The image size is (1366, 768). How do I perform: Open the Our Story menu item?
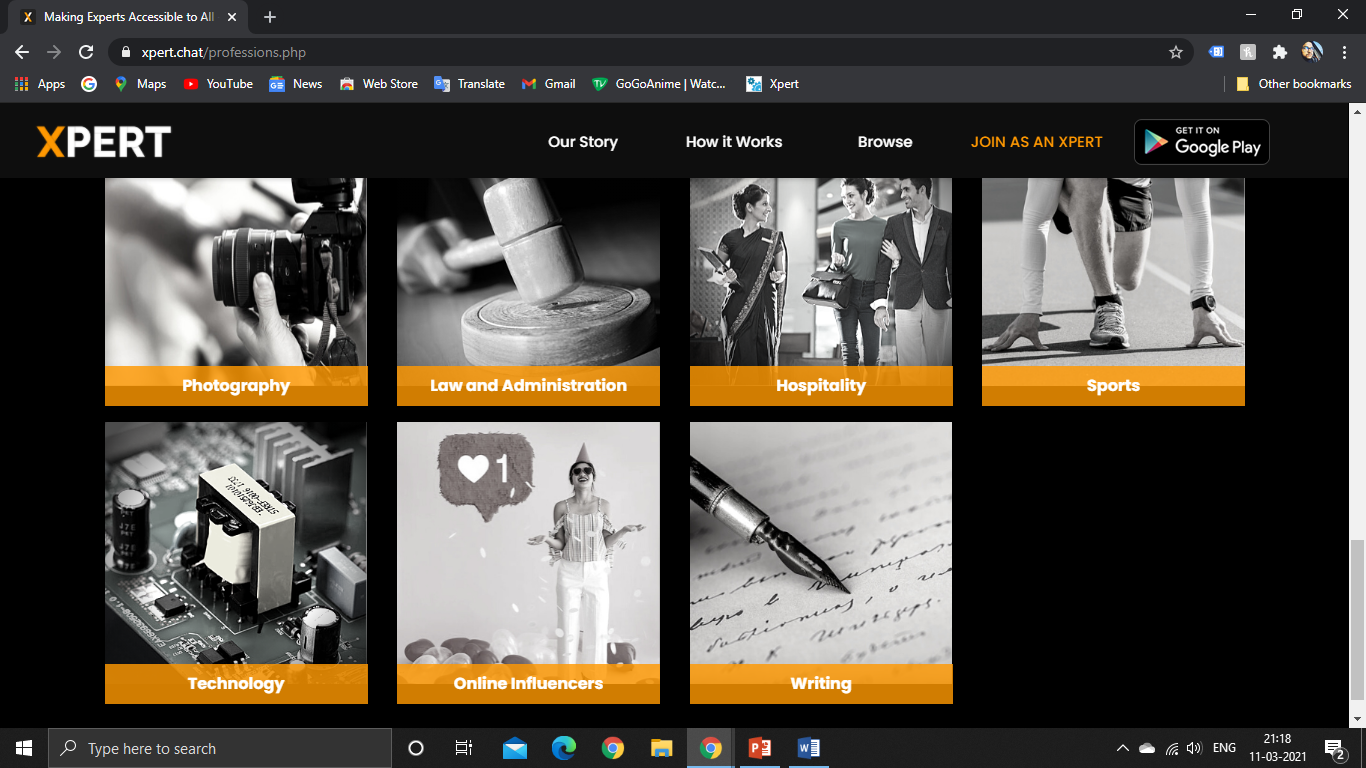(582, 142)
